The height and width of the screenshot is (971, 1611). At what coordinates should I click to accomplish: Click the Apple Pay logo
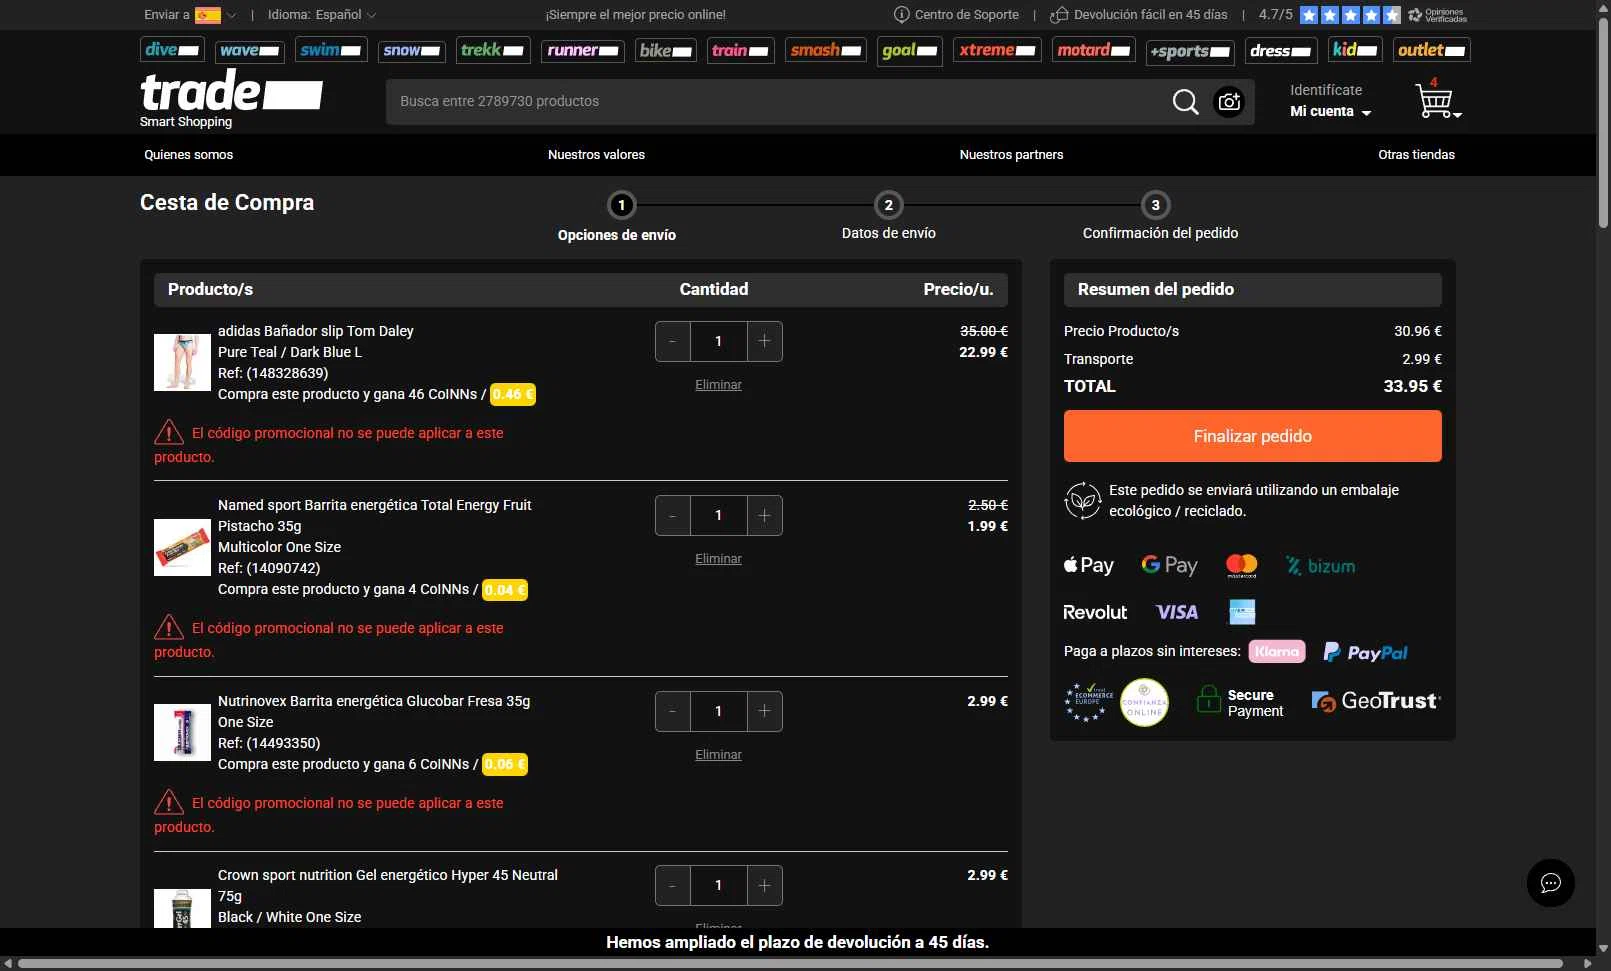1088,566
